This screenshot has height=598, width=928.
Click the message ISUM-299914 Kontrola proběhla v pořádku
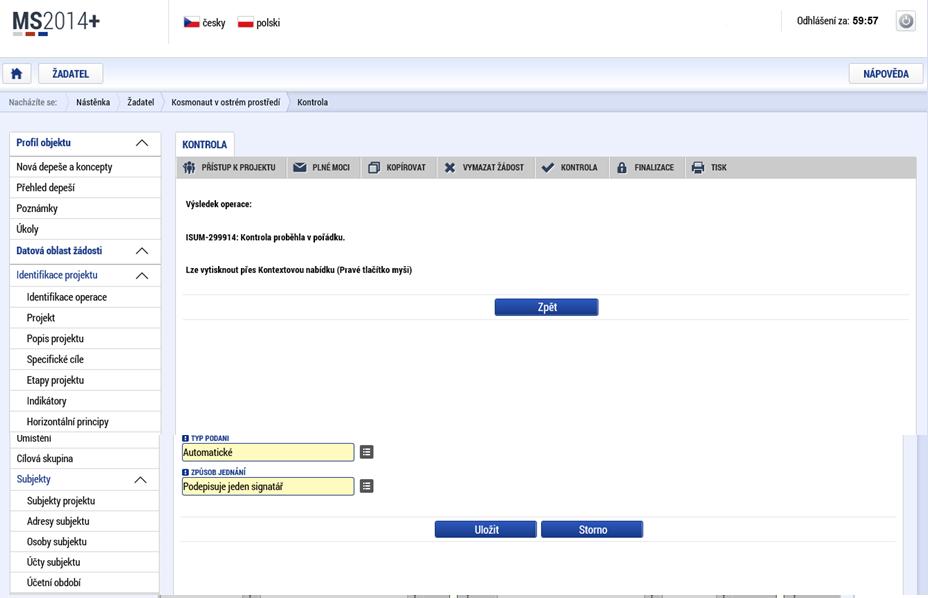[265, 237]
